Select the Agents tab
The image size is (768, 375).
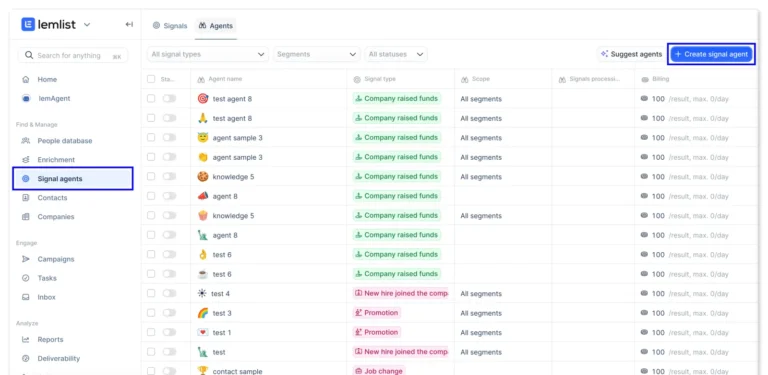click(216, 26)
